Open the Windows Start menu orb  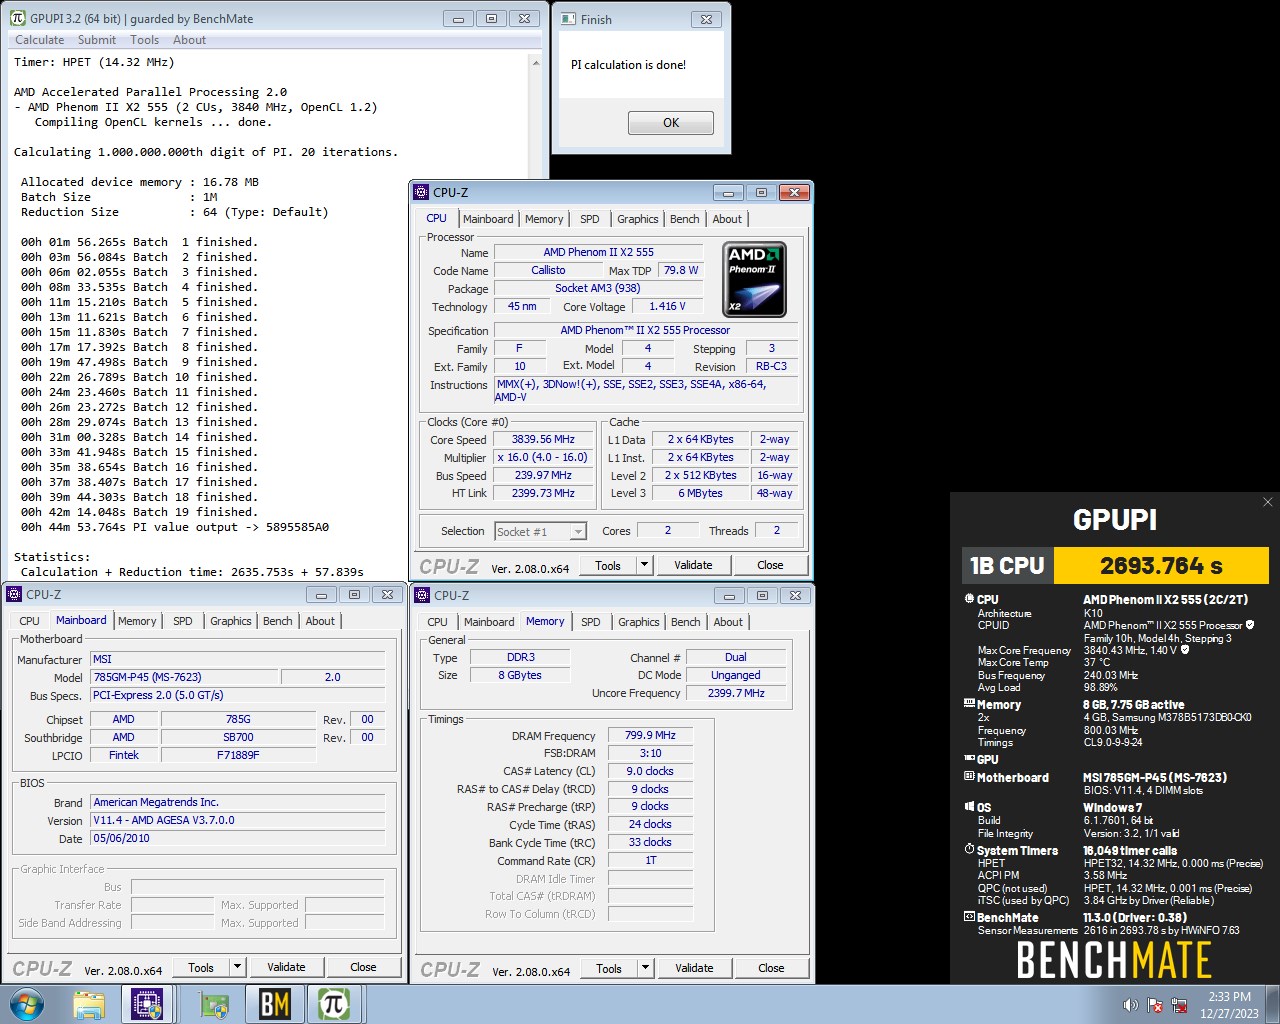(x=27, y=1004)
